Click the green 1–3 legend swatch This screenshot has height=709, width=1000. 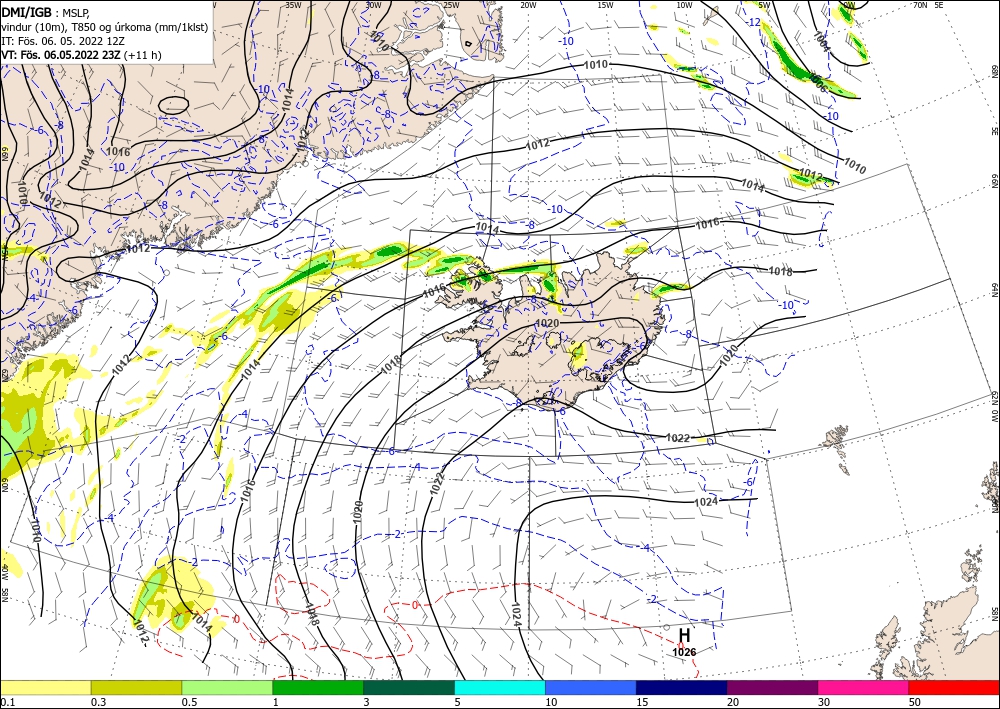tap(318, 687)
